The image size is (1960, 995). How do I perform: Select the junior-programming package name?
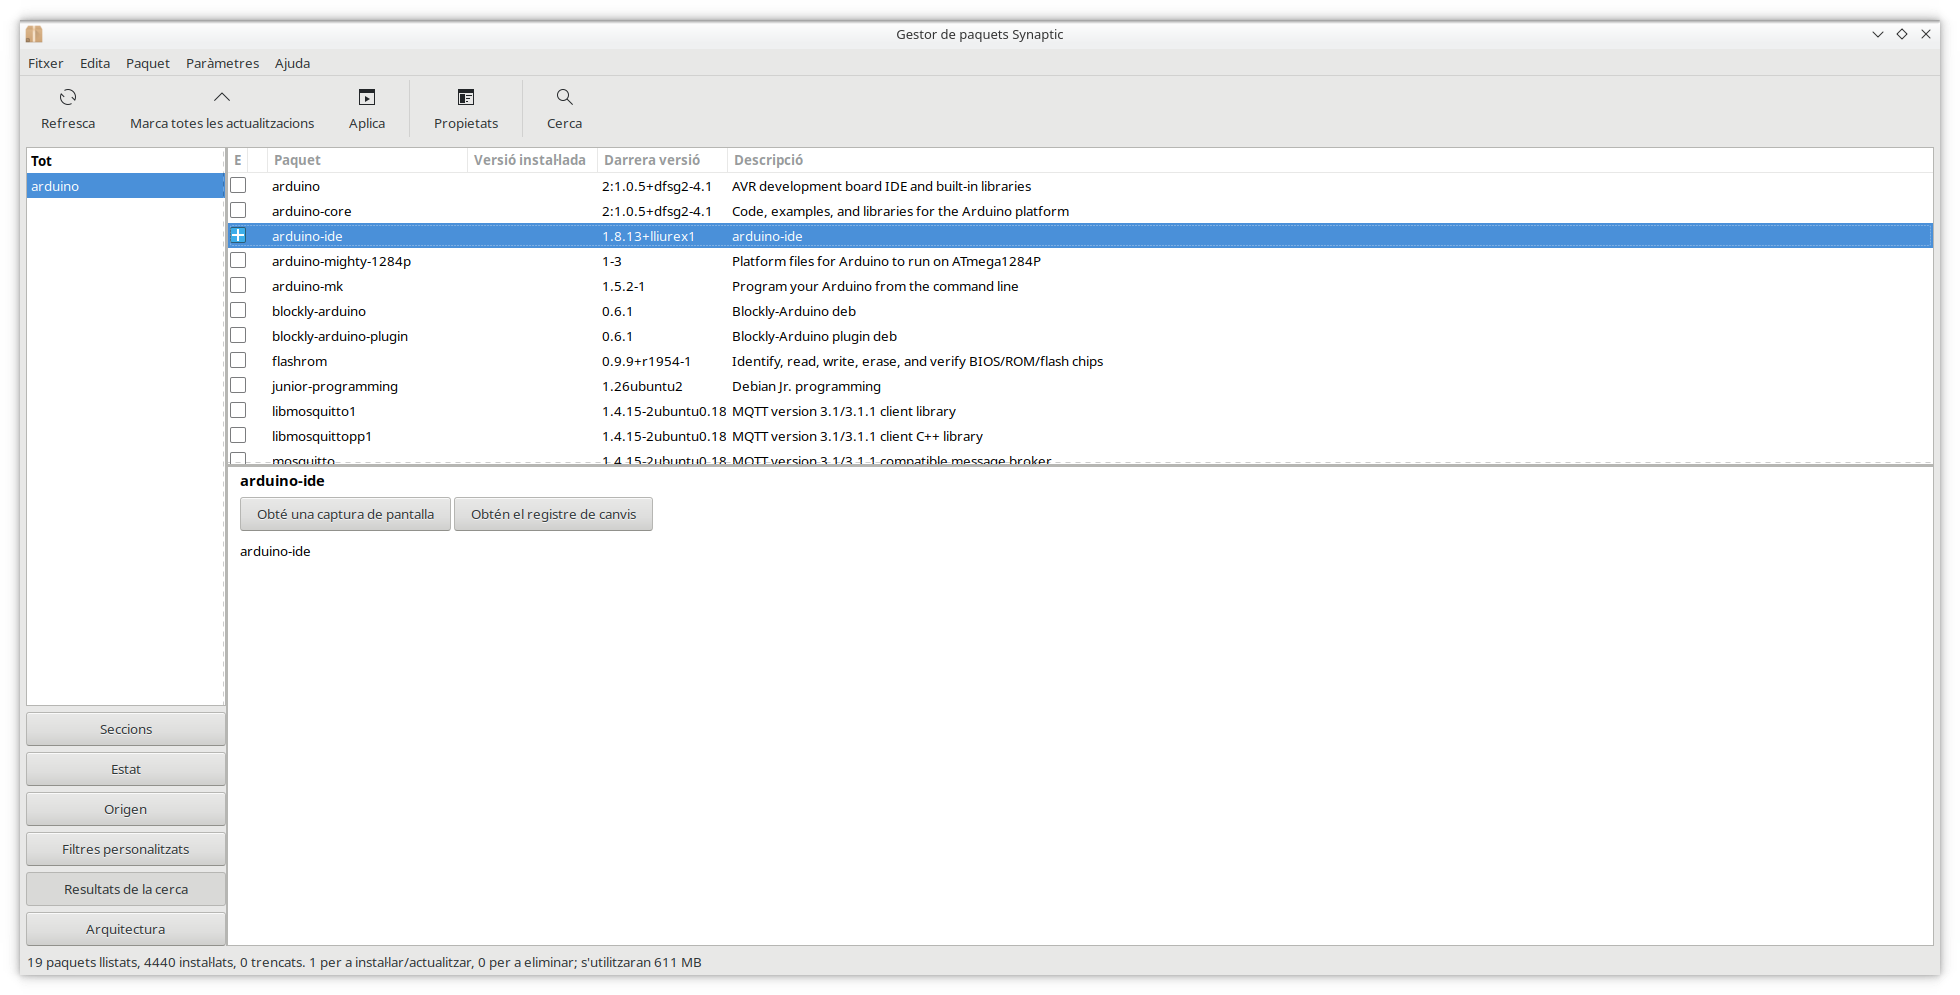[335, 386]
